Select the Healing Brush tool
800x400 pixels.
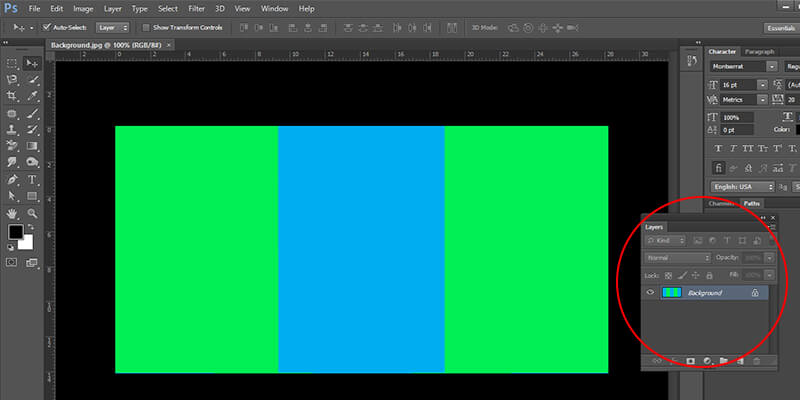12,113
